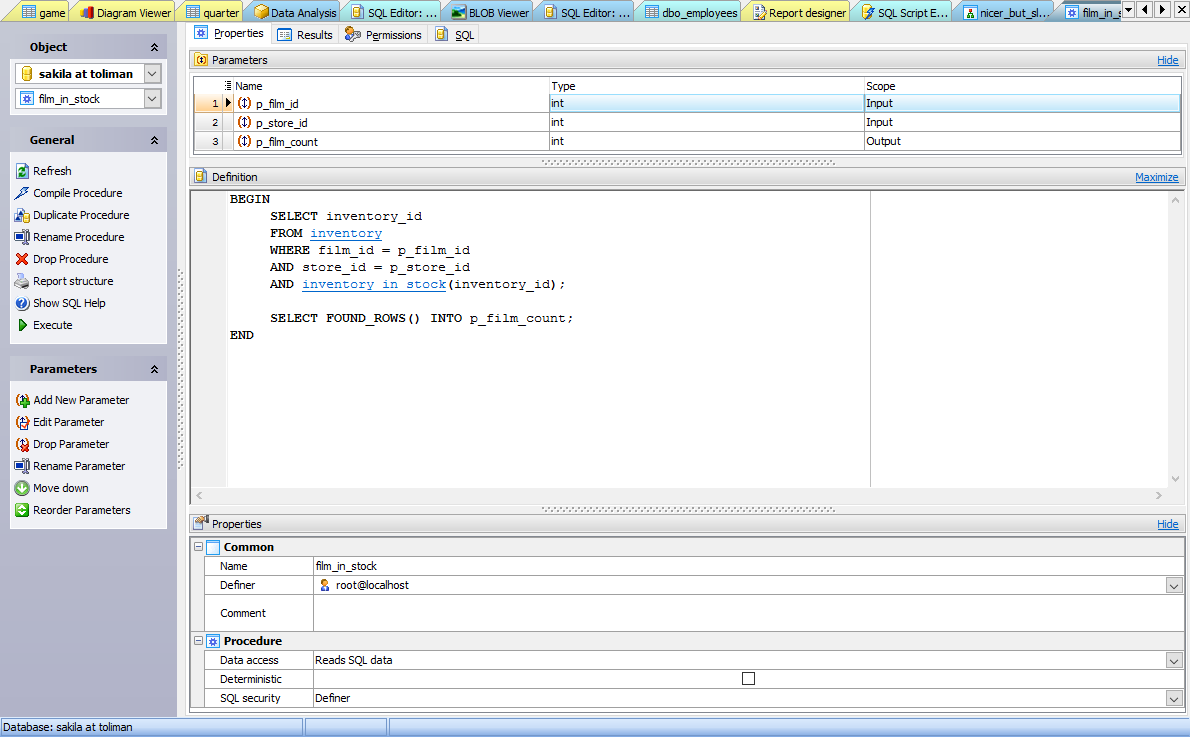Image resolution: width=1190 pixels, height=737 pixels.
Task: Collapse the Common properties group
Action: click(197, 547)
